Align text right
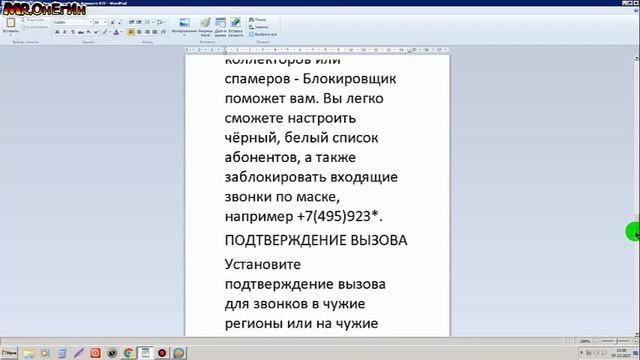Image resolution: width=640 pixels, height=360 pixels. [x=147, y=32]
